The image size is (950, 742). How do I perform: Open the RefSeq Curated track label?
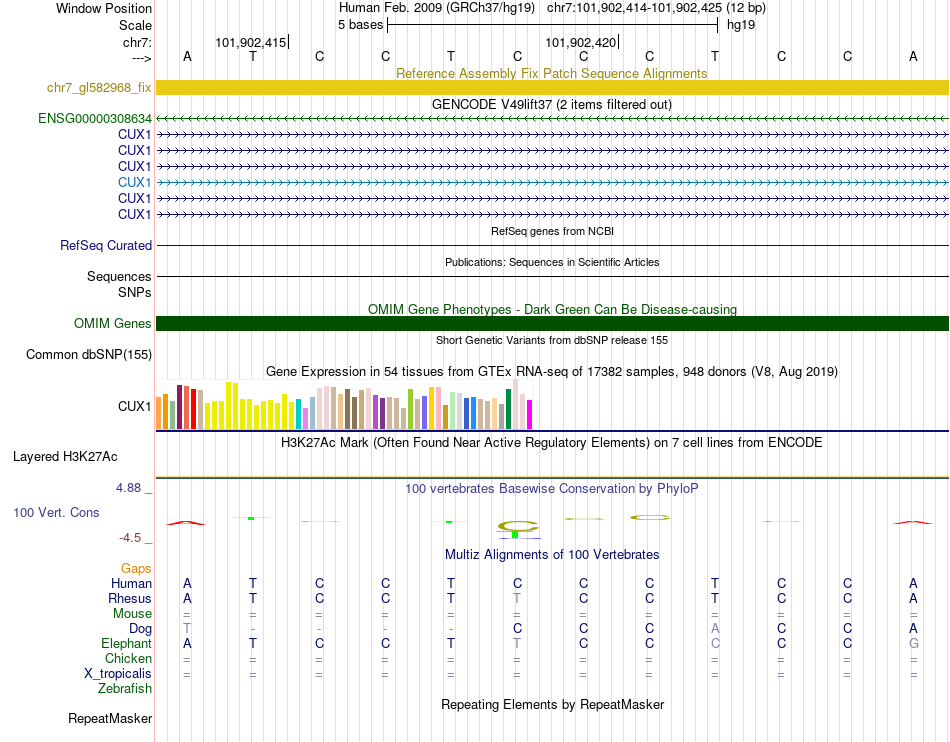106,245
